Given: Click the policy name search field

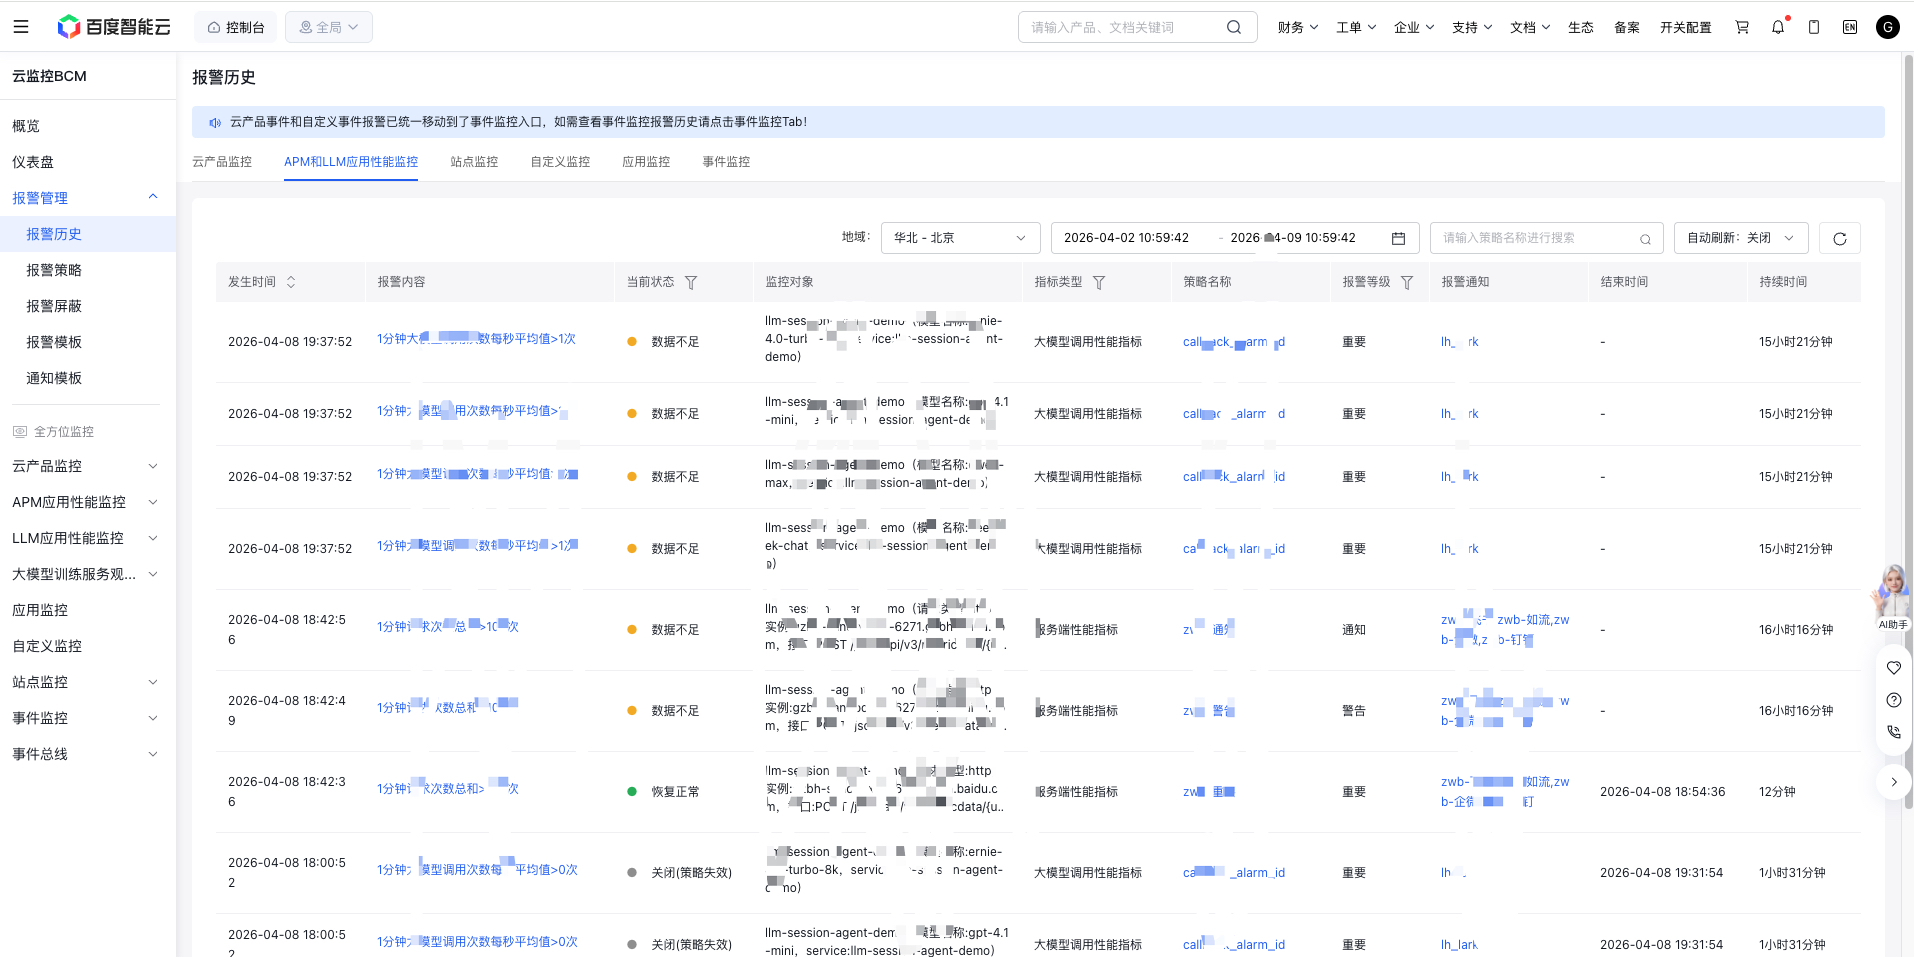Looking at the screenshot, I should tap(1535, 238).
